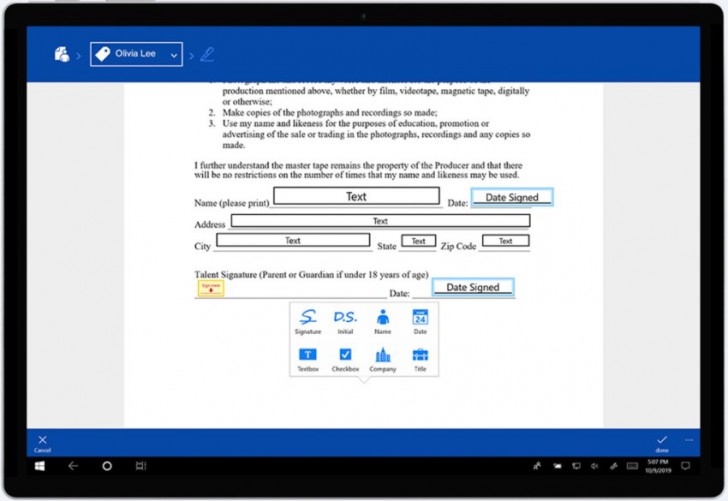
Task: Open the Action Center notifications
Action: point(685,466)
